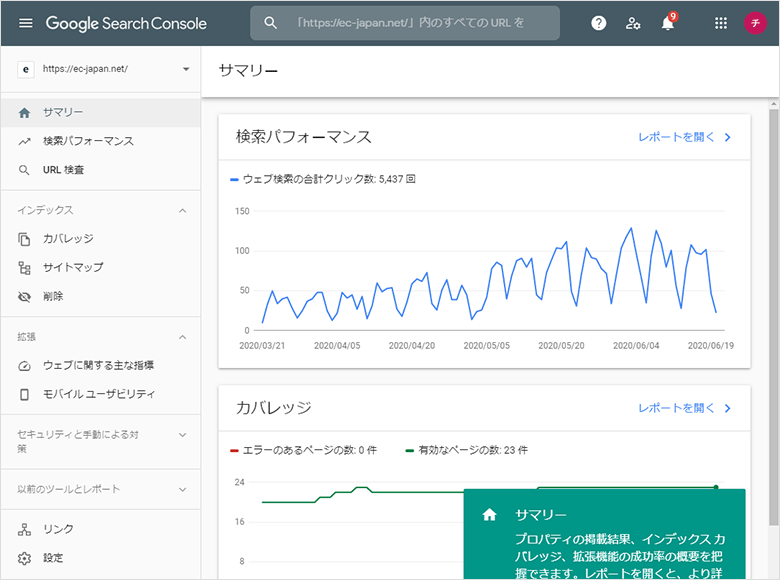Click the 2020/03/21 axis date label
Screen dimensions: 780x580
(262, 346)
